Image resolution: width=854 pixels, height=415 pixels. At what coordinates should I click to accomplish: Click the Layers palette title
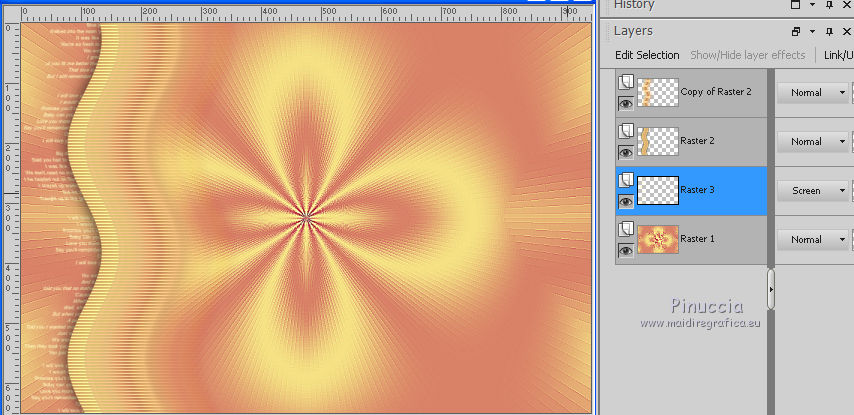[633, 31]
